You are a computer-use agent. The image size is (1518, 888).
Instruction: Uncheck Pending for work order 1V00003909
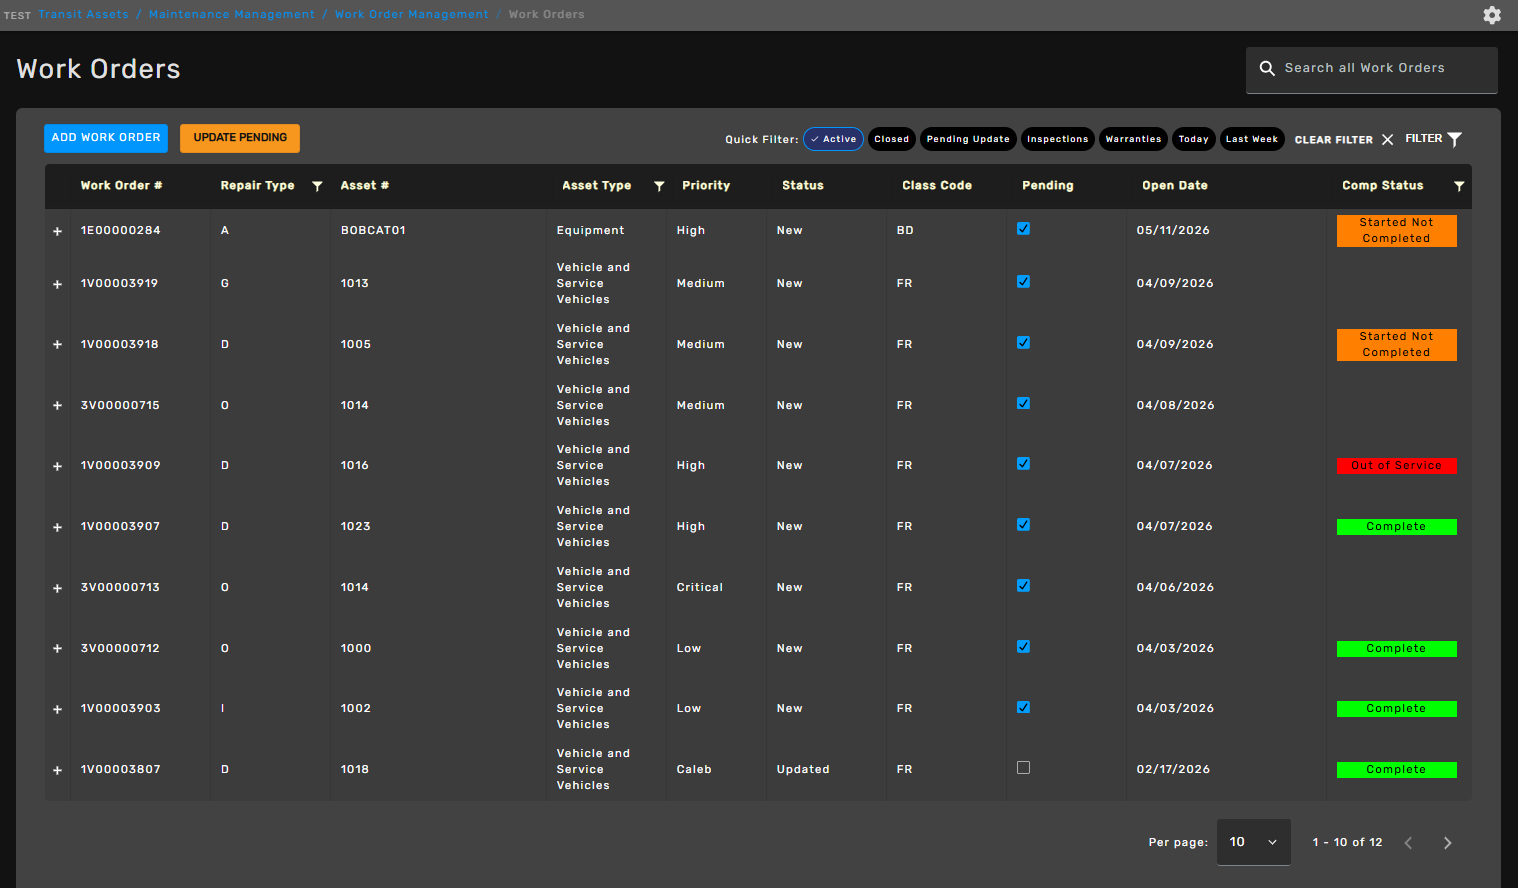1023,464
